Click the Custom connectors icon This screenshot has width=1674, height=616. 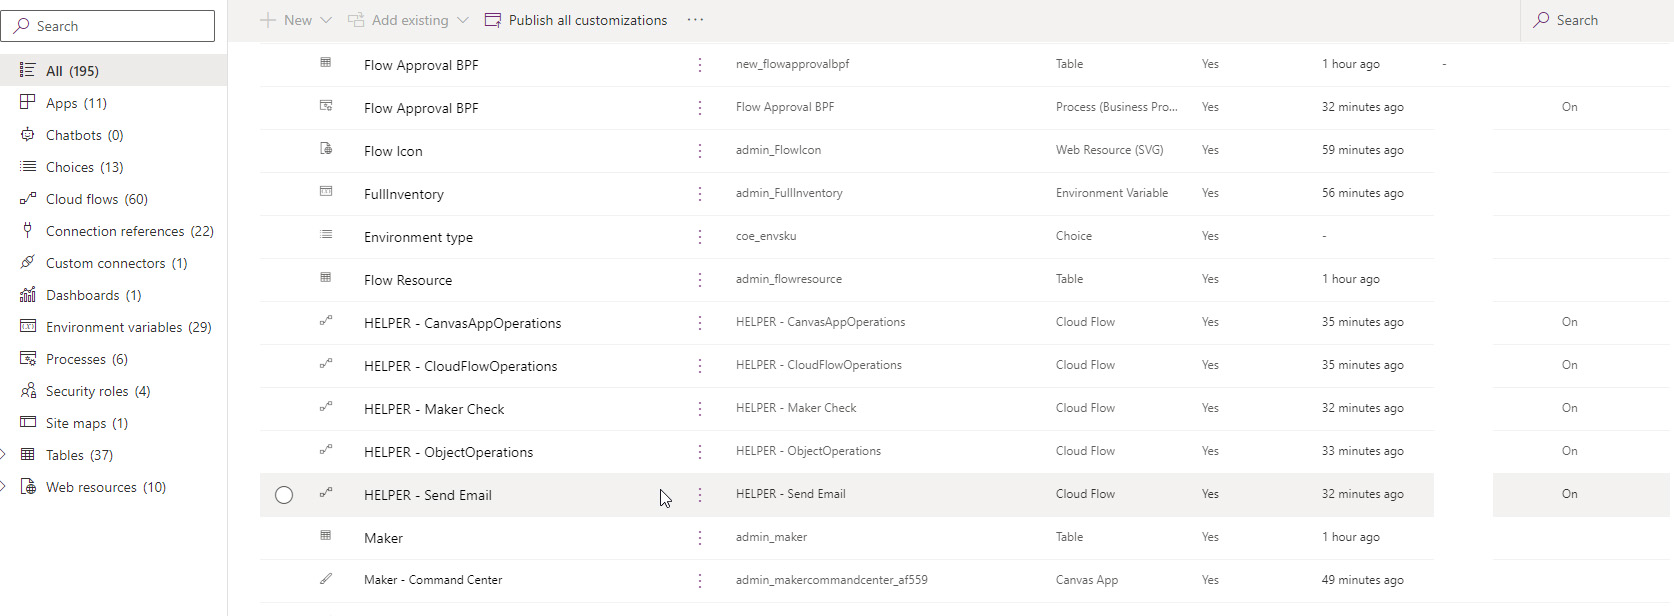28,263
